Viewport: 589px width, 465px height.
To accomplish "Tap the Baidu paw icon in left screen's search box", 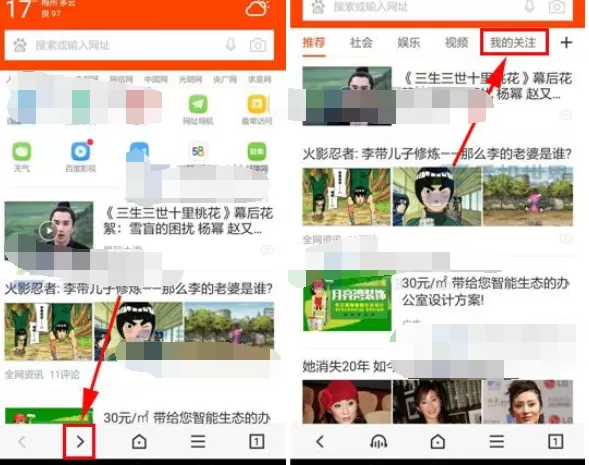I will tap(20, 45).
